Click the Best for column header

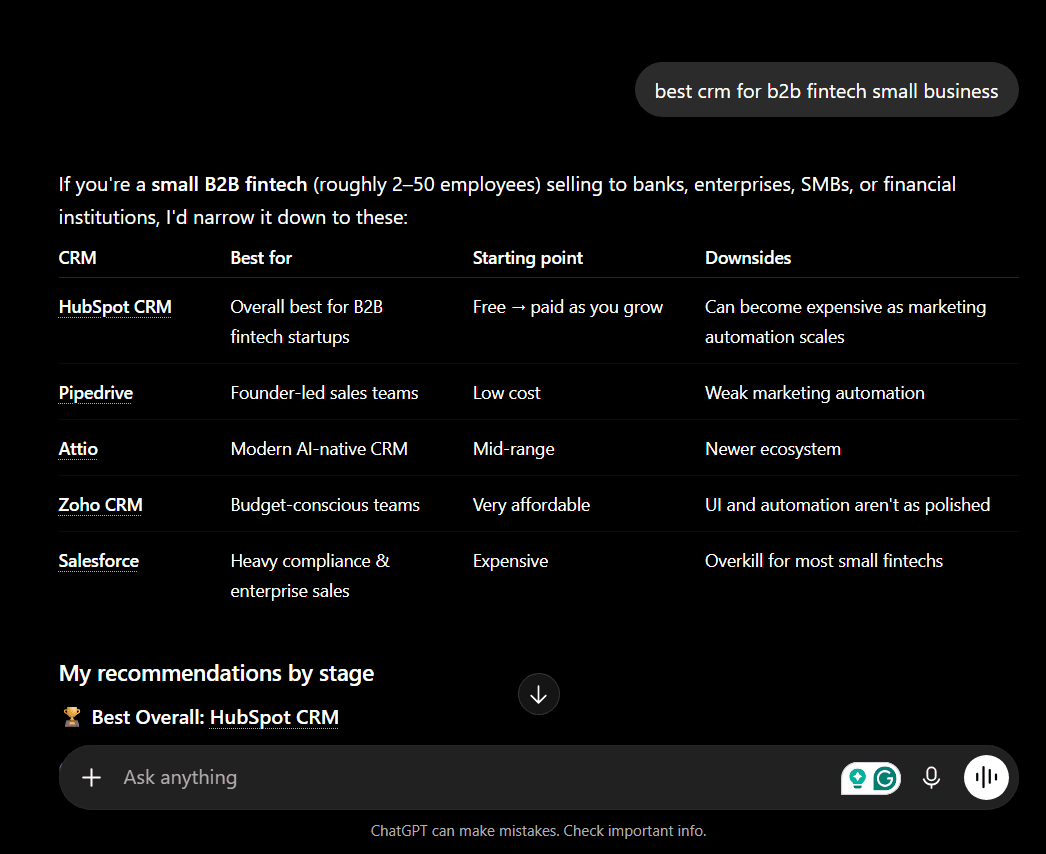click(x=261, y=258)
